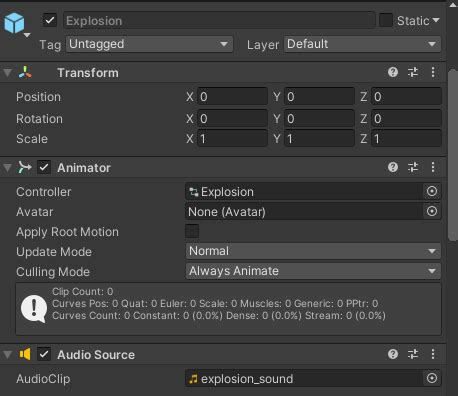Click the Clip Count: 0 text
Screen dimensions: 458x396
coord(83,291)
